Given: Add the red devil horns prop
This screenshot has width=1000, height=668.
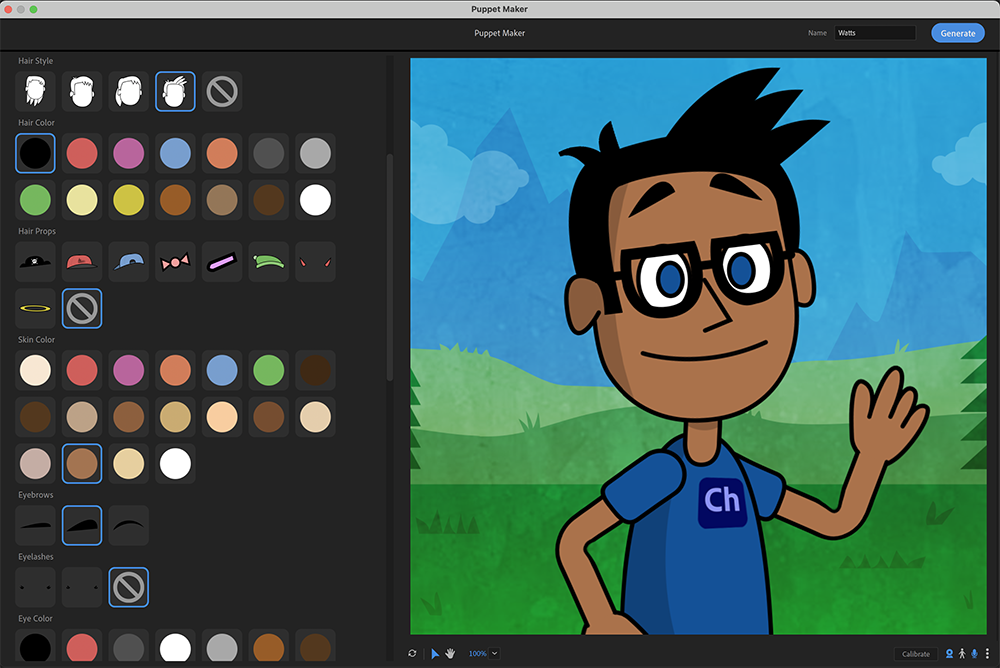Looking at the screenshot, I should click(315, 262).
